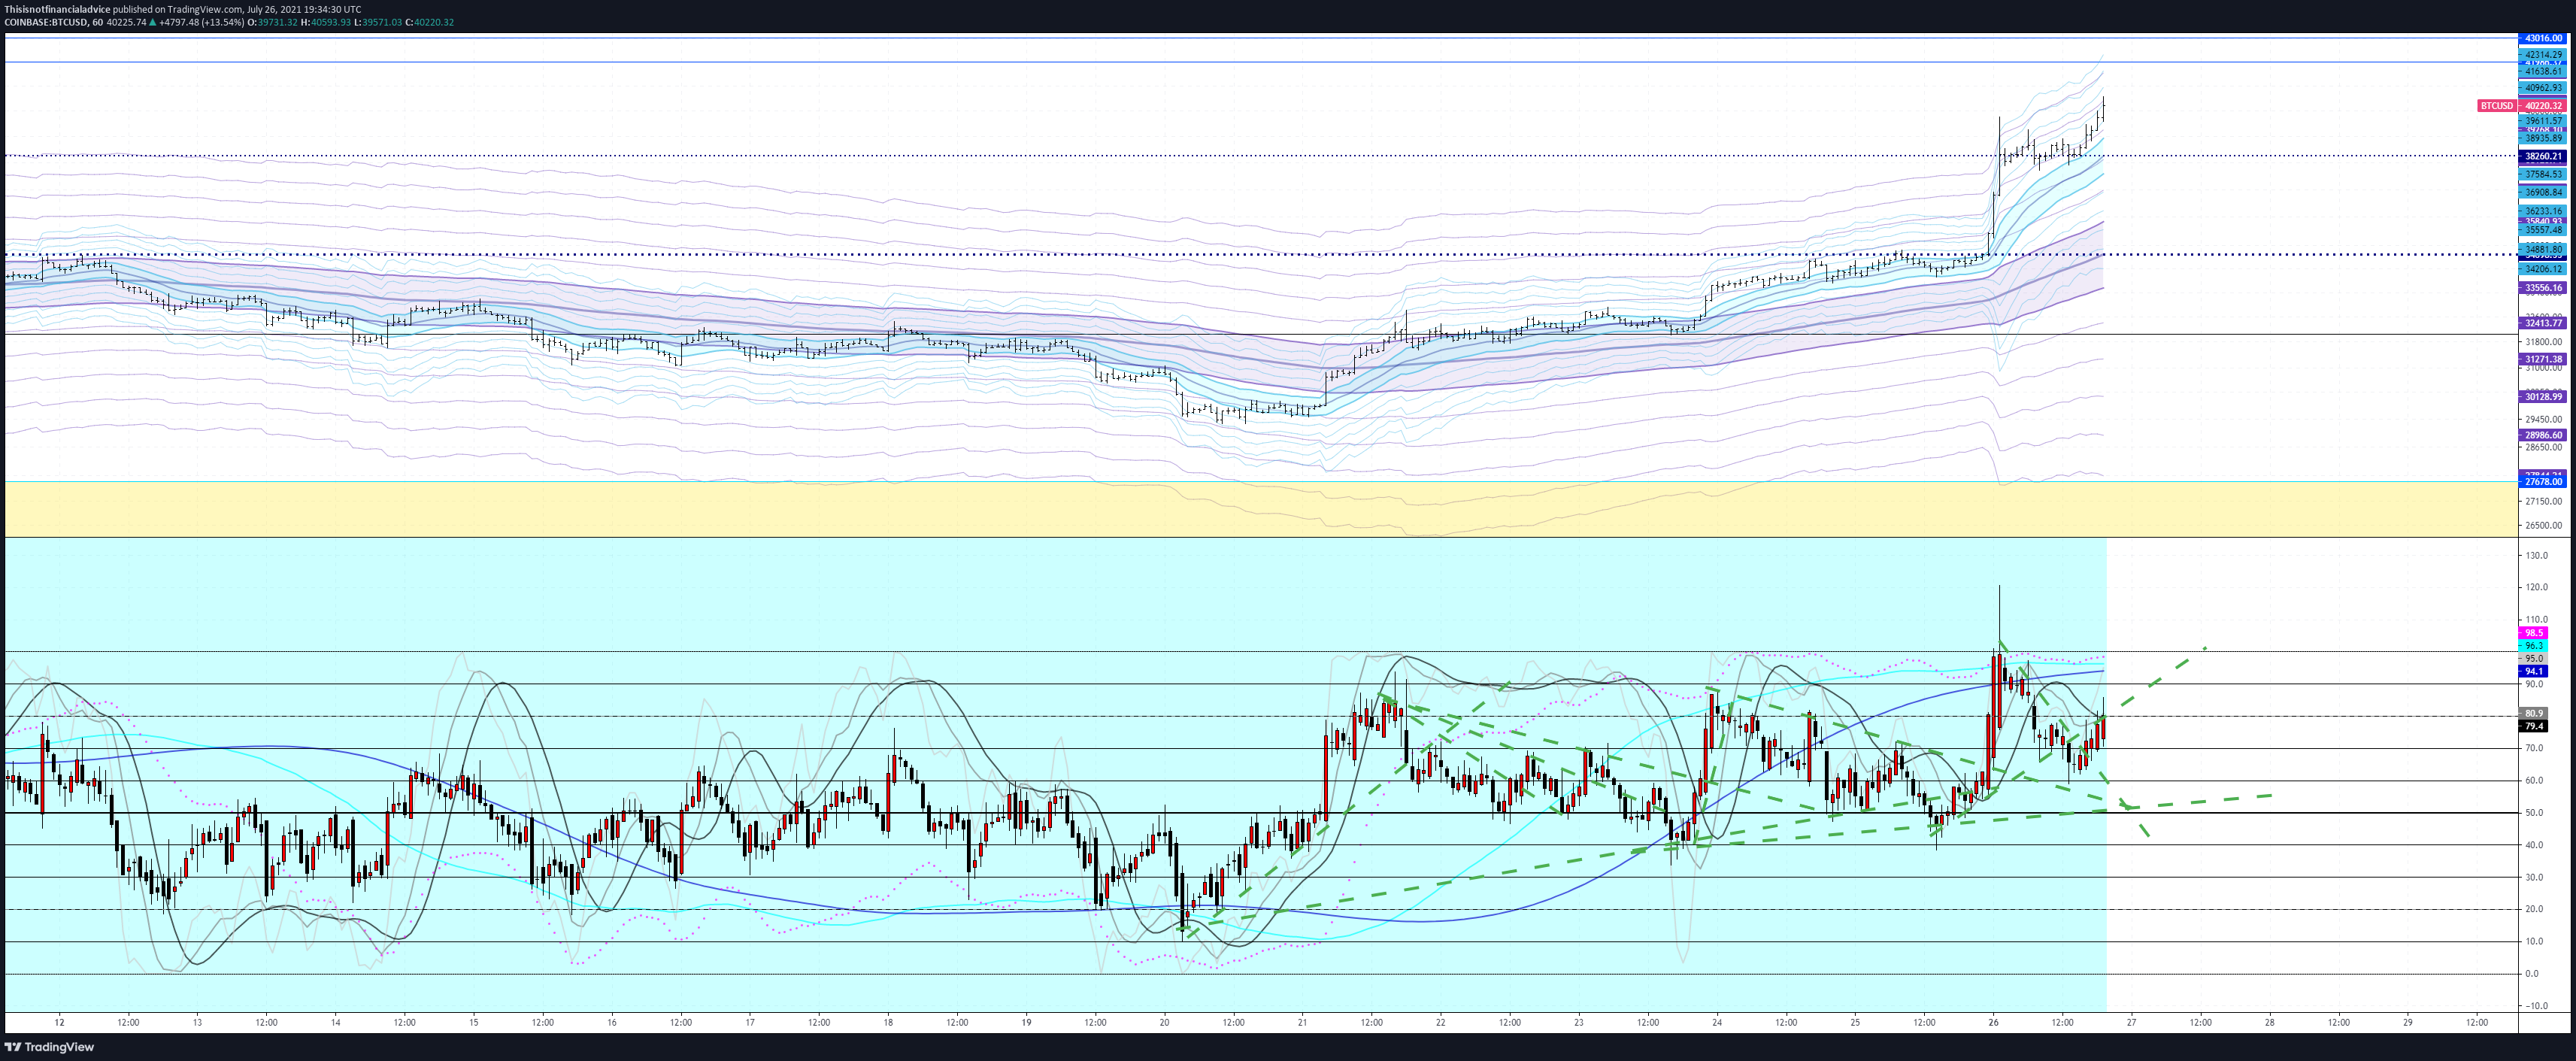This screenshot has height=1061, width=2576.
Task: Click the 36233.16 price label
Action: [x=2544, y=211]
